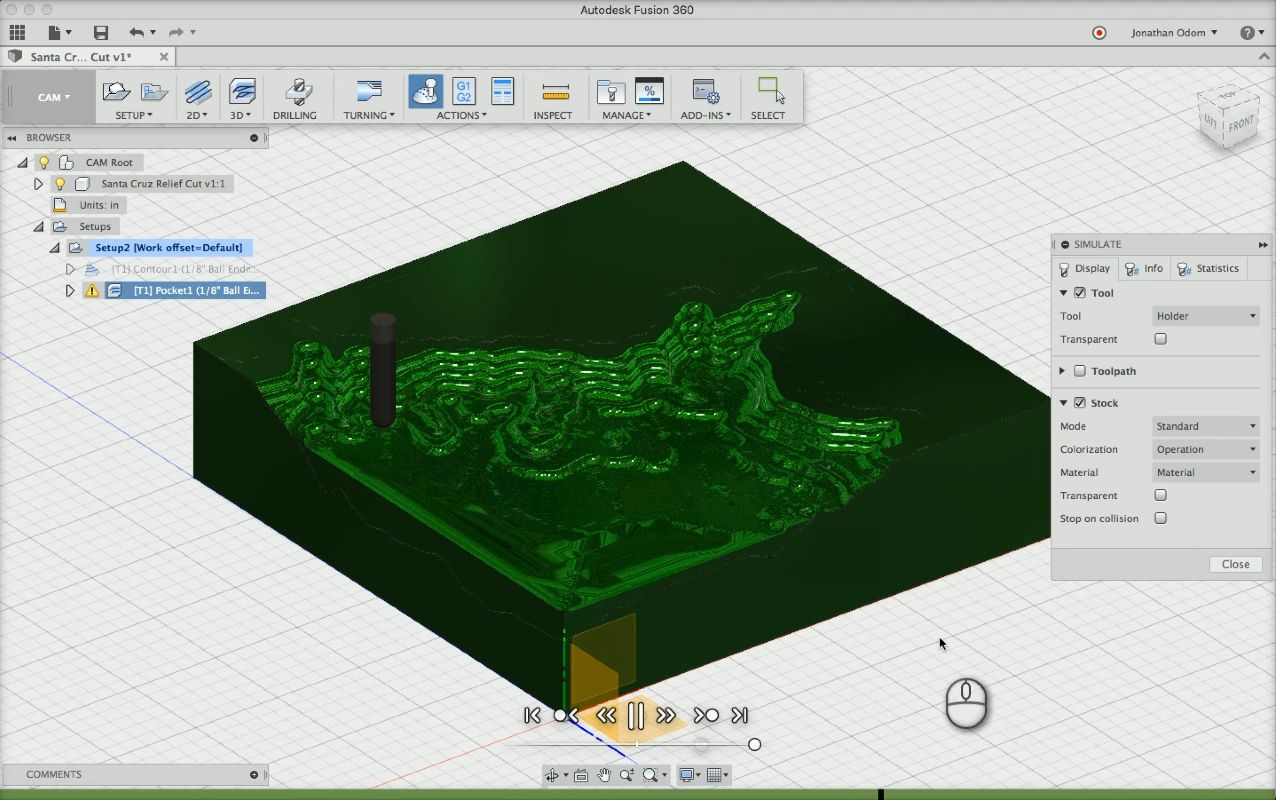Image resolution: width=1276 pixels, height=800 pixels.
Task: Click the Save disk icon
Action: pyautogui.click(x=101, y=33)
